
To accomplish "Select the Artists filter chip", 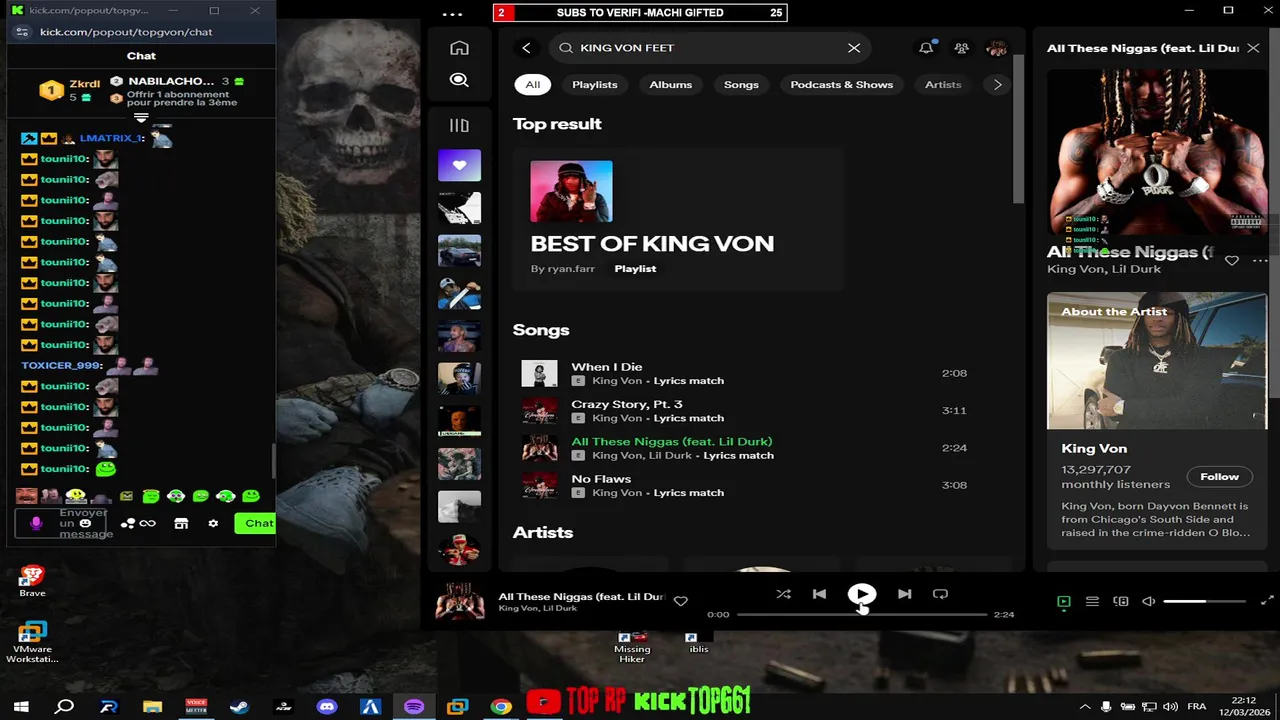I will pos(943,84).
